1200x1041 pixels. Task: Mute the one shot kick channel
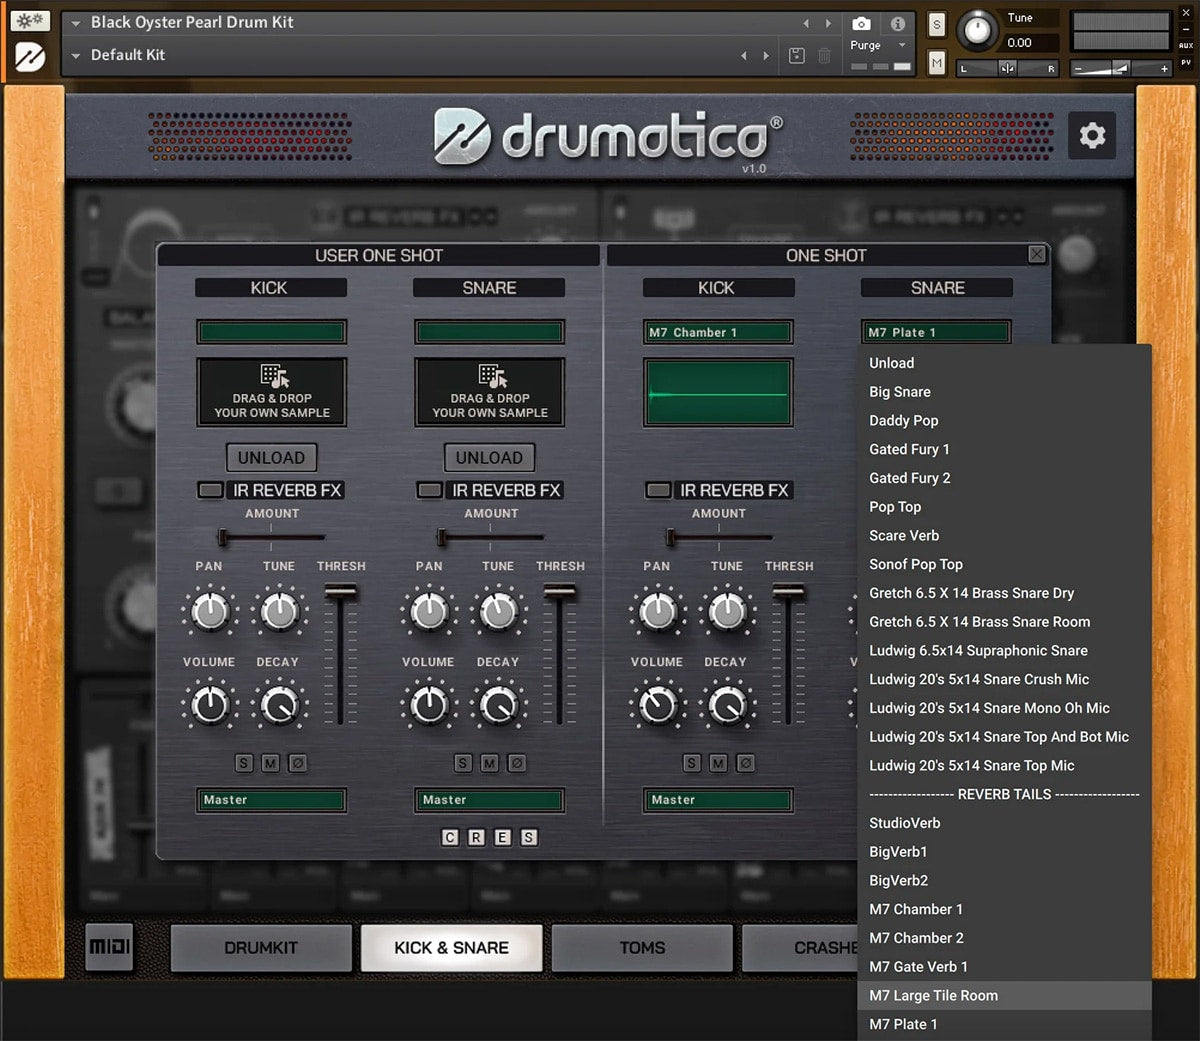[x=718, y=763]
